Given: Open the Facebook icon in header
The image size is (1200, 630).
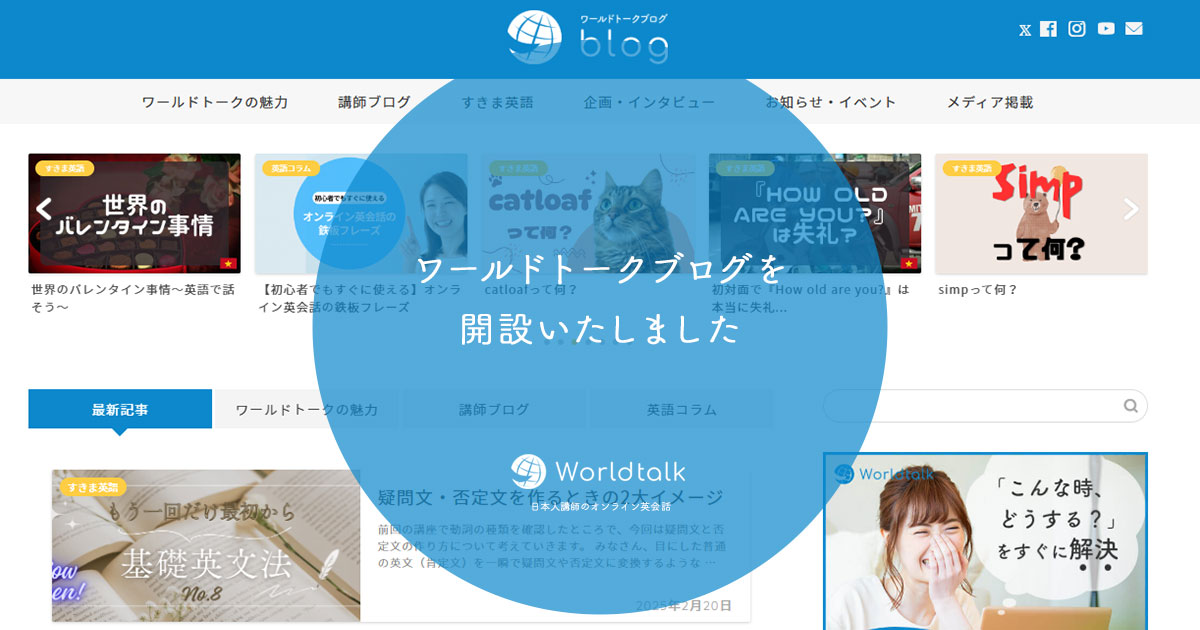Looking at the screenshot, I should [1048, 29].
